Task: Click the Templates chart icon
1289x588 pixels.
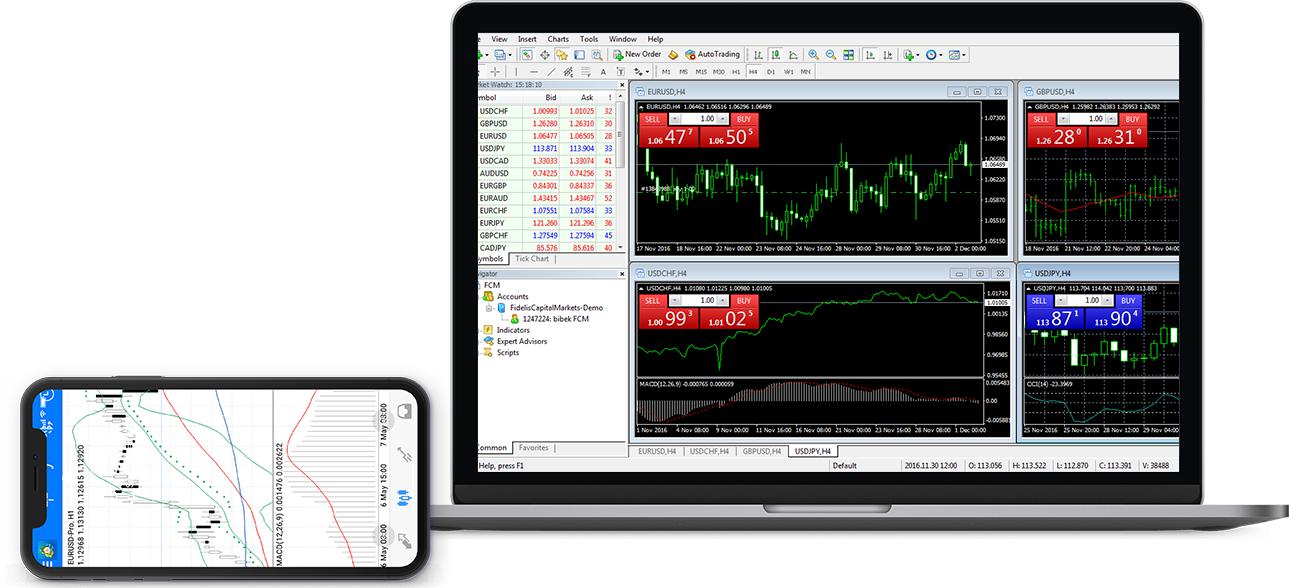Action: [954, 55]
